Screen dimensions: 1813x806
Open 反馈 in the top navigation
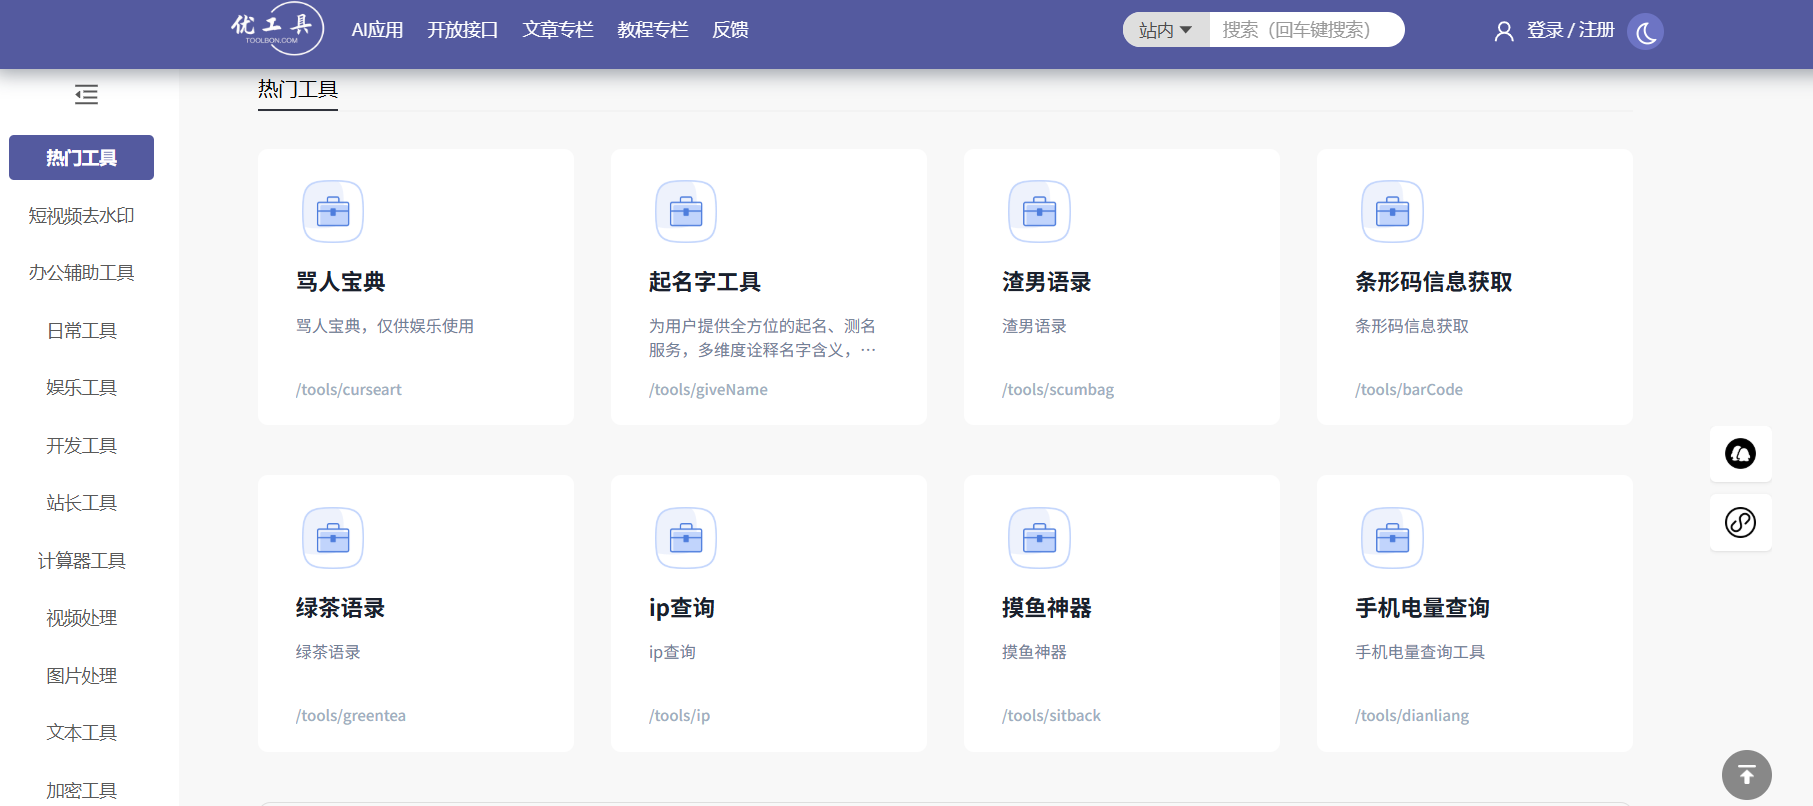click(x=730, y=30)
